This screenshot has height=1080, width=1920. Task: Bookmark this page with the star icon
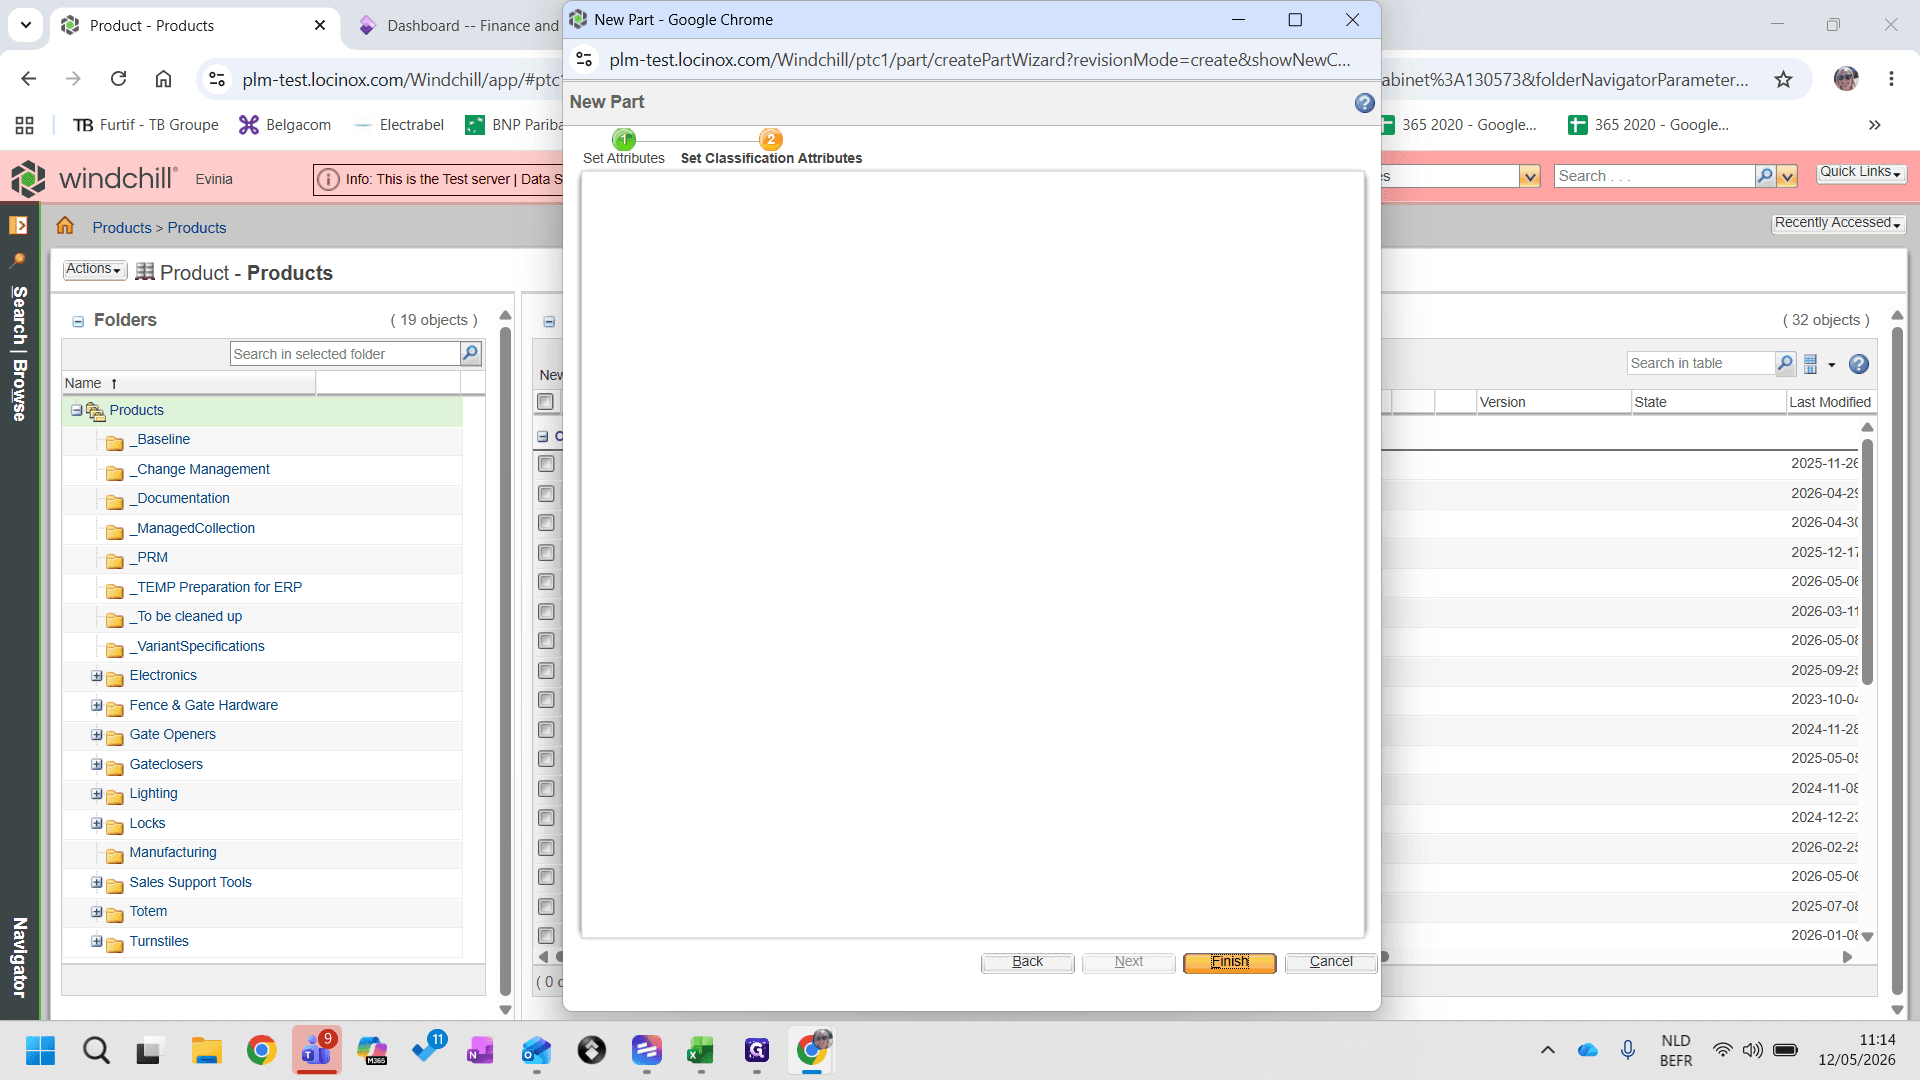click(1784, 79)
